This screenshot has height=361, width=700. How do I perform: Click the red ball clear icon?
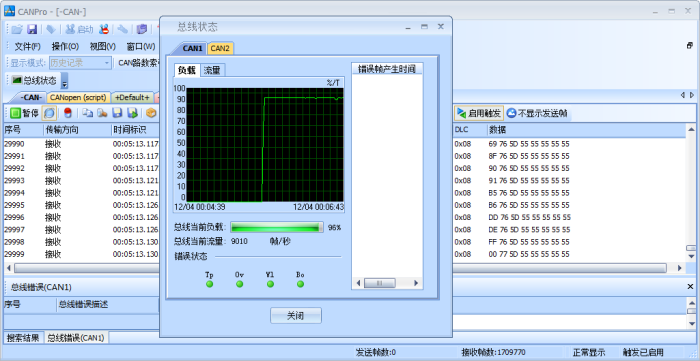pyautogui.click(x=68, y=113)
